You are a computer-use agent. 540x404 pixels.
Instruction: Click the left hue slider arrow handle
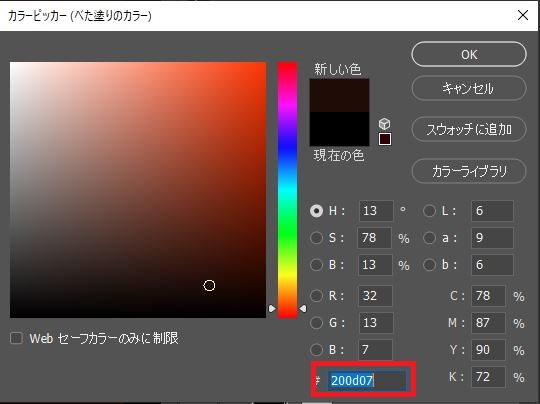pyautogui.click(x=272, y=308)
